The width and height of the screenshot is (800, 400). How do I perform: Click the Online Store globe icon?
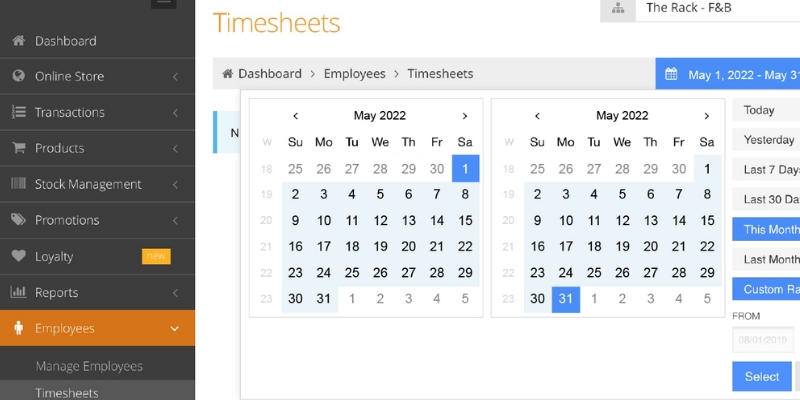[18, 76]
